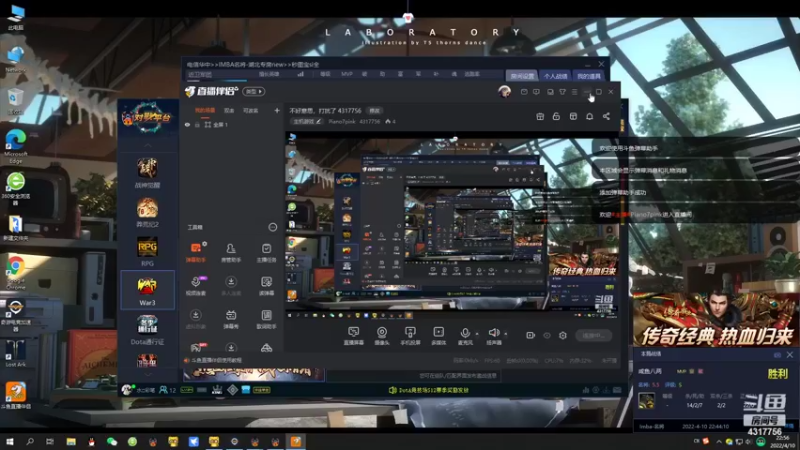Image resolution: width=800 pixels, height=450 pixels.
Task: Click the button beside the stream title
Action: click(x=374, y=110)
